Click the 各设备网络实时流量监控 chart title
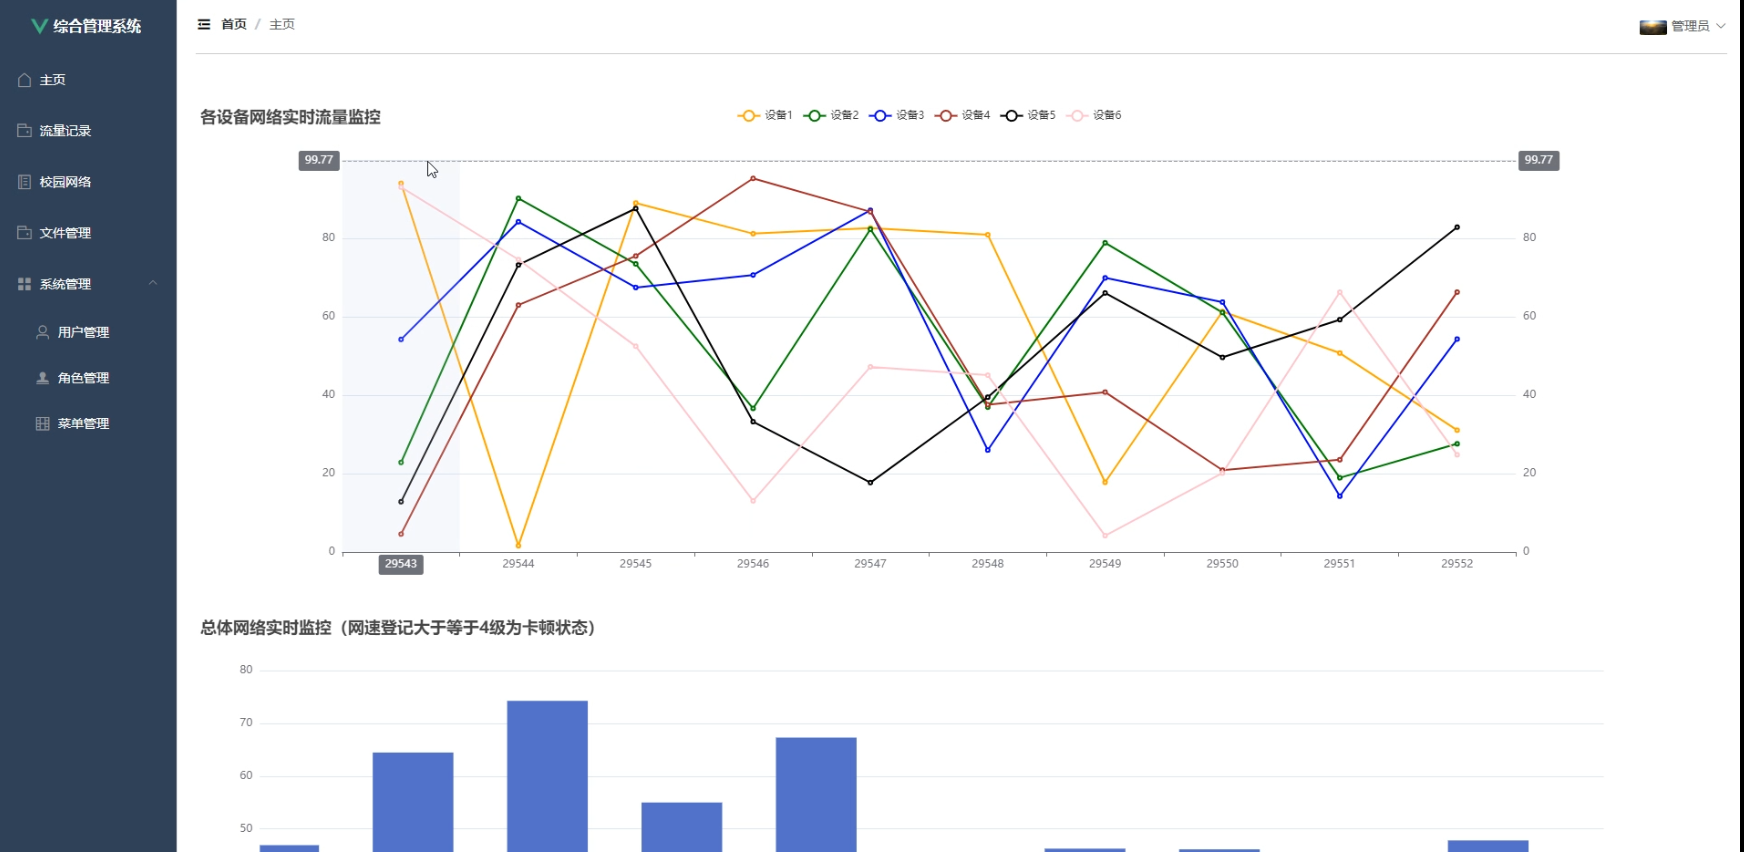1744x852 pixels. [290, 117]
